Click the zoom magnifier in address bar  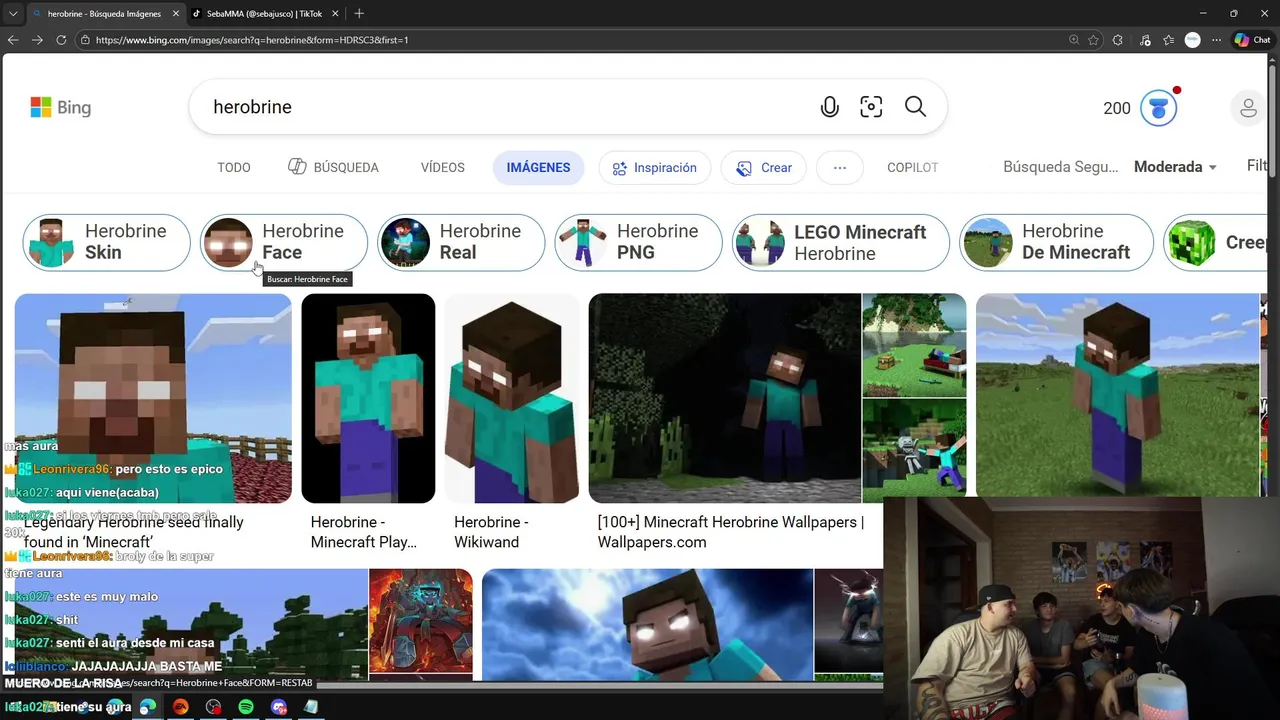pos(1074,40)
